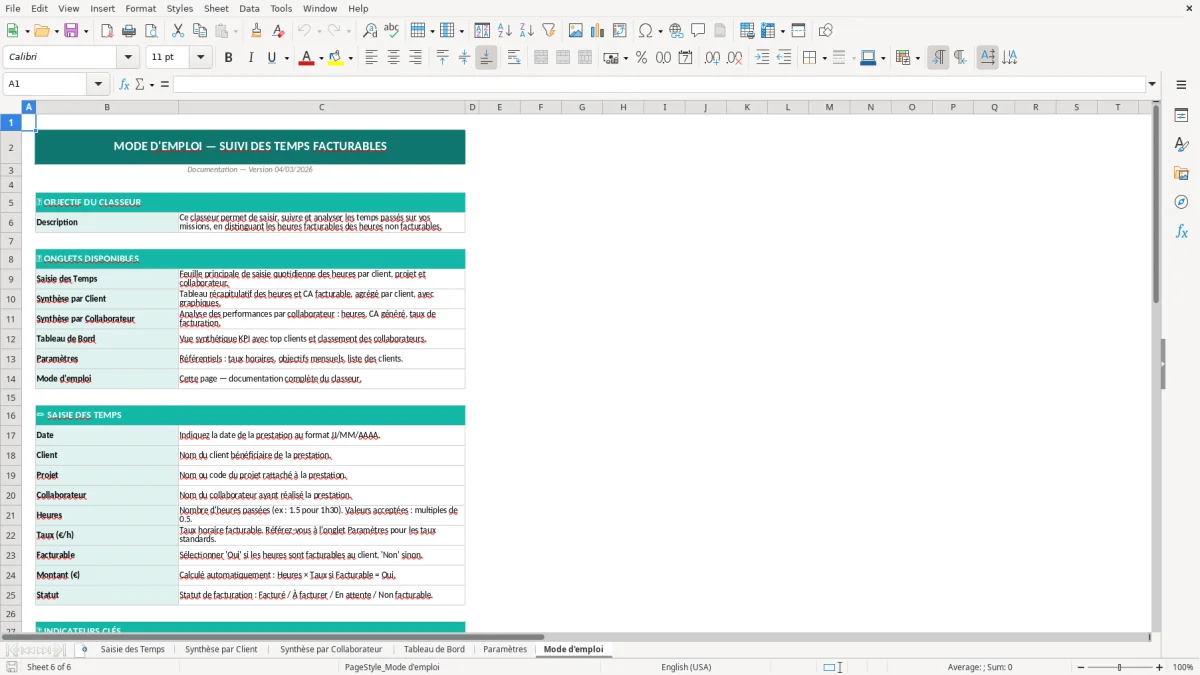Increase indent

(763, 58)
